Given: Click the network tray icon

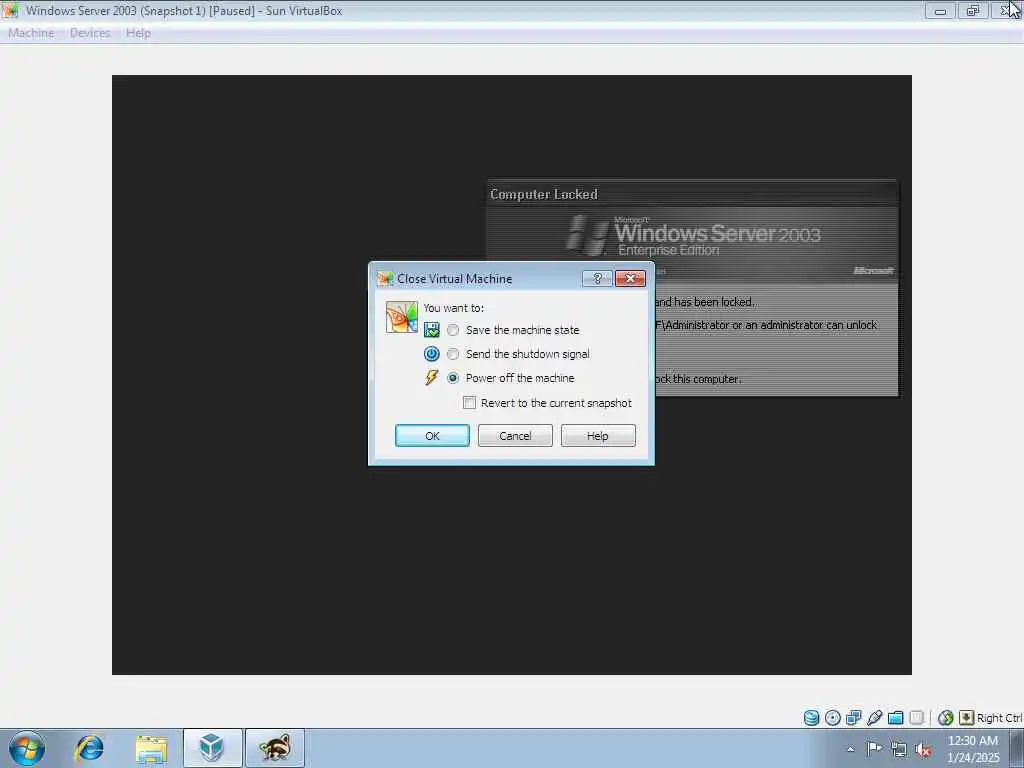Looking at the screenshot, I should click(x=899, y=750).
